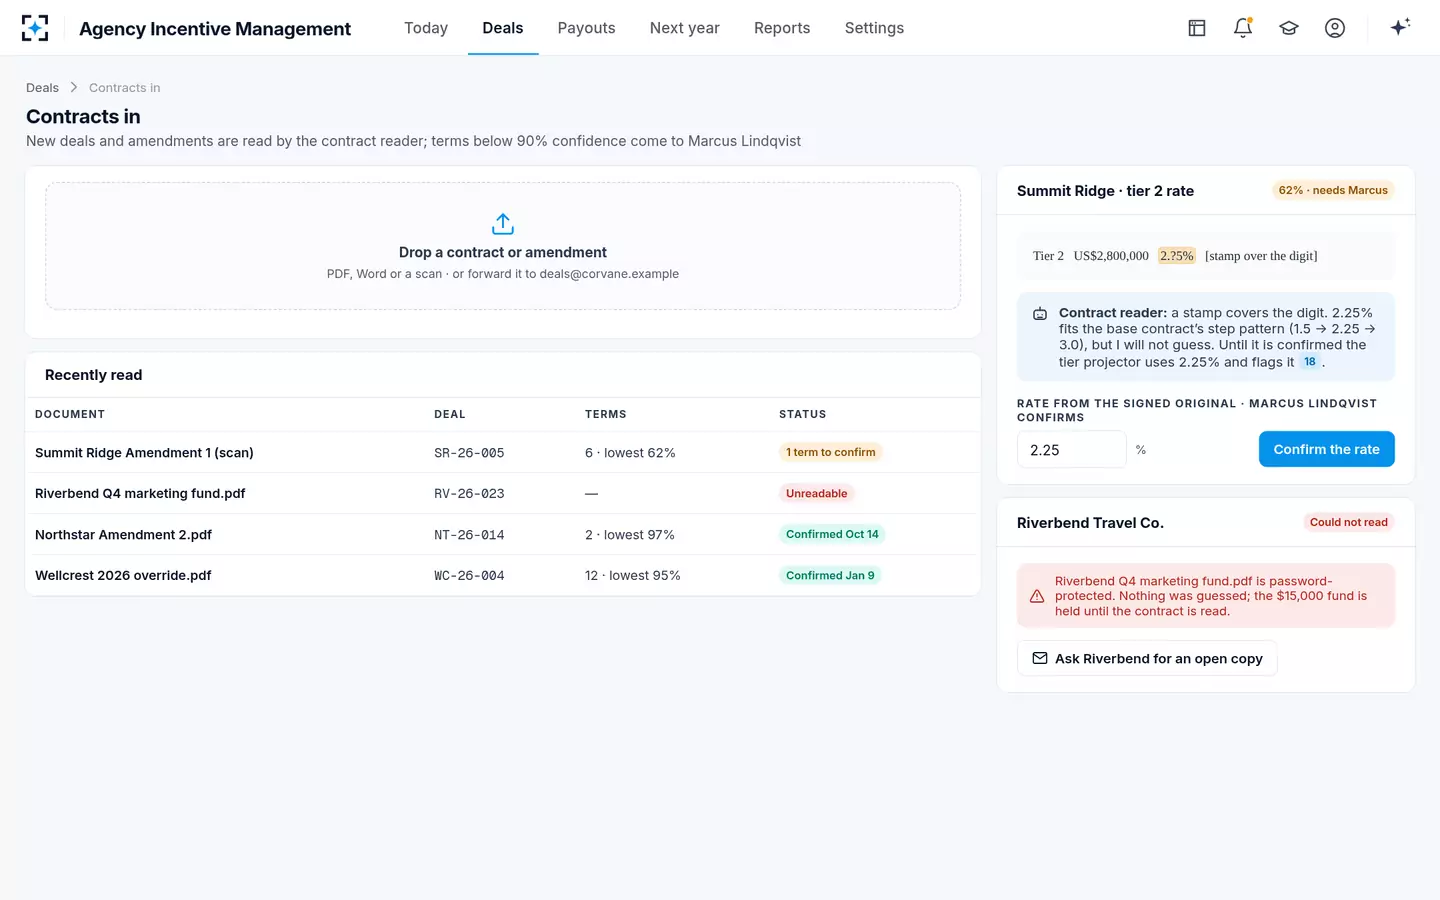Click deal ID RV-26-023

point(469,494)
